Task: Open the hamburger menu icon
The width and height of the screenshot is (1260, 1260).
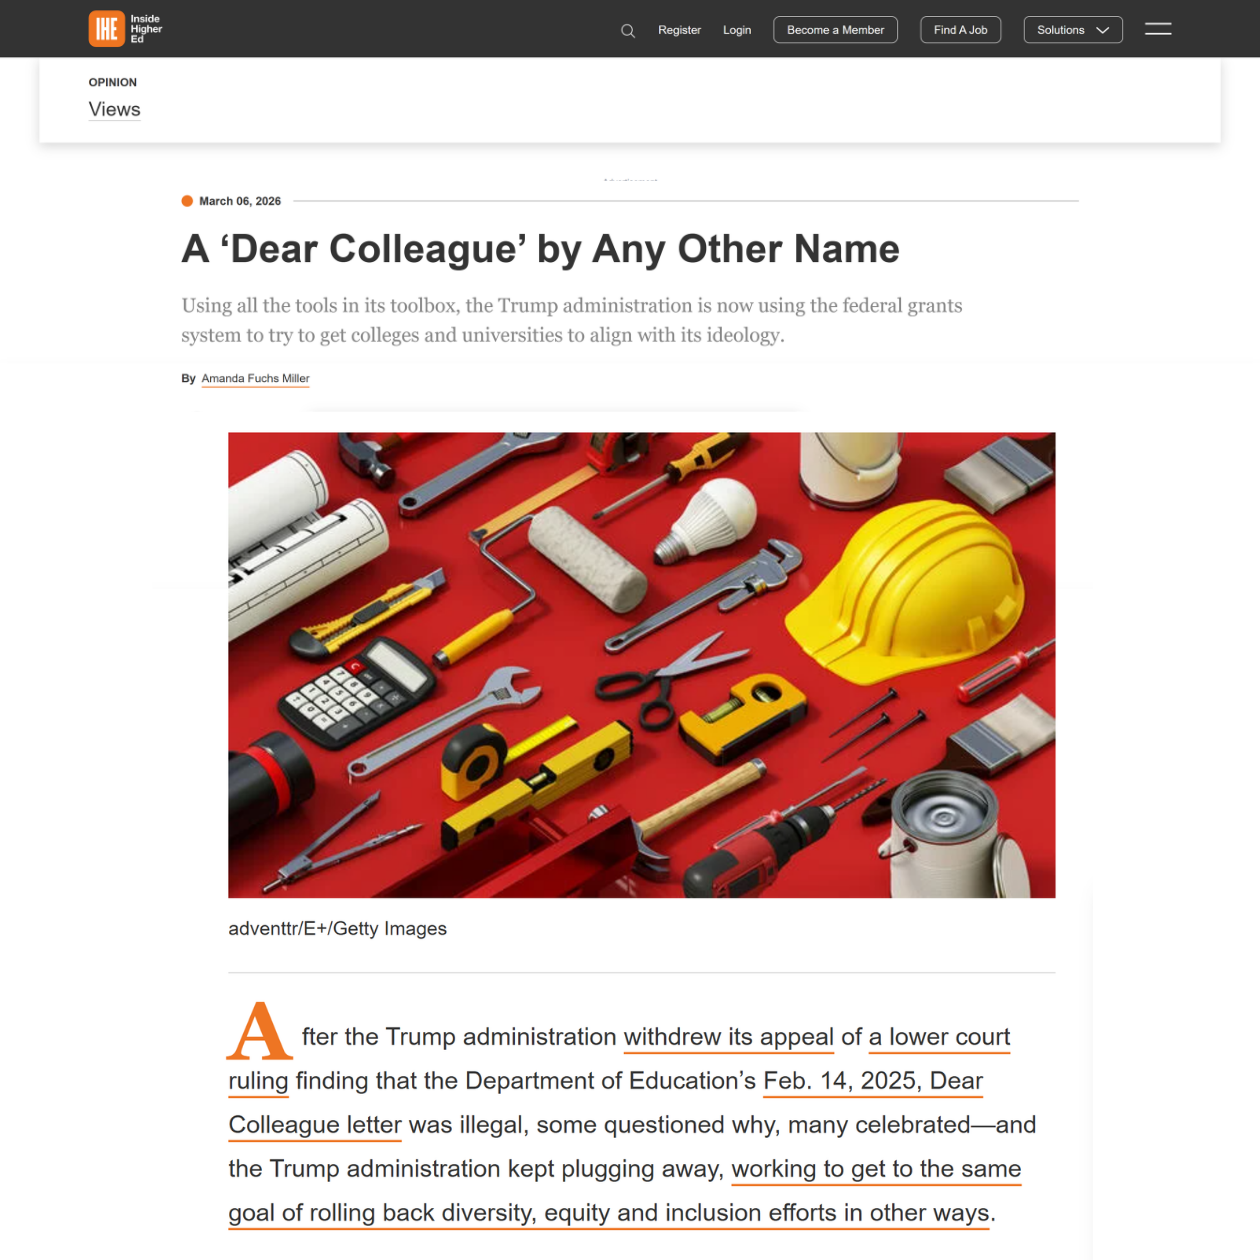Action: pos(1158,29)
